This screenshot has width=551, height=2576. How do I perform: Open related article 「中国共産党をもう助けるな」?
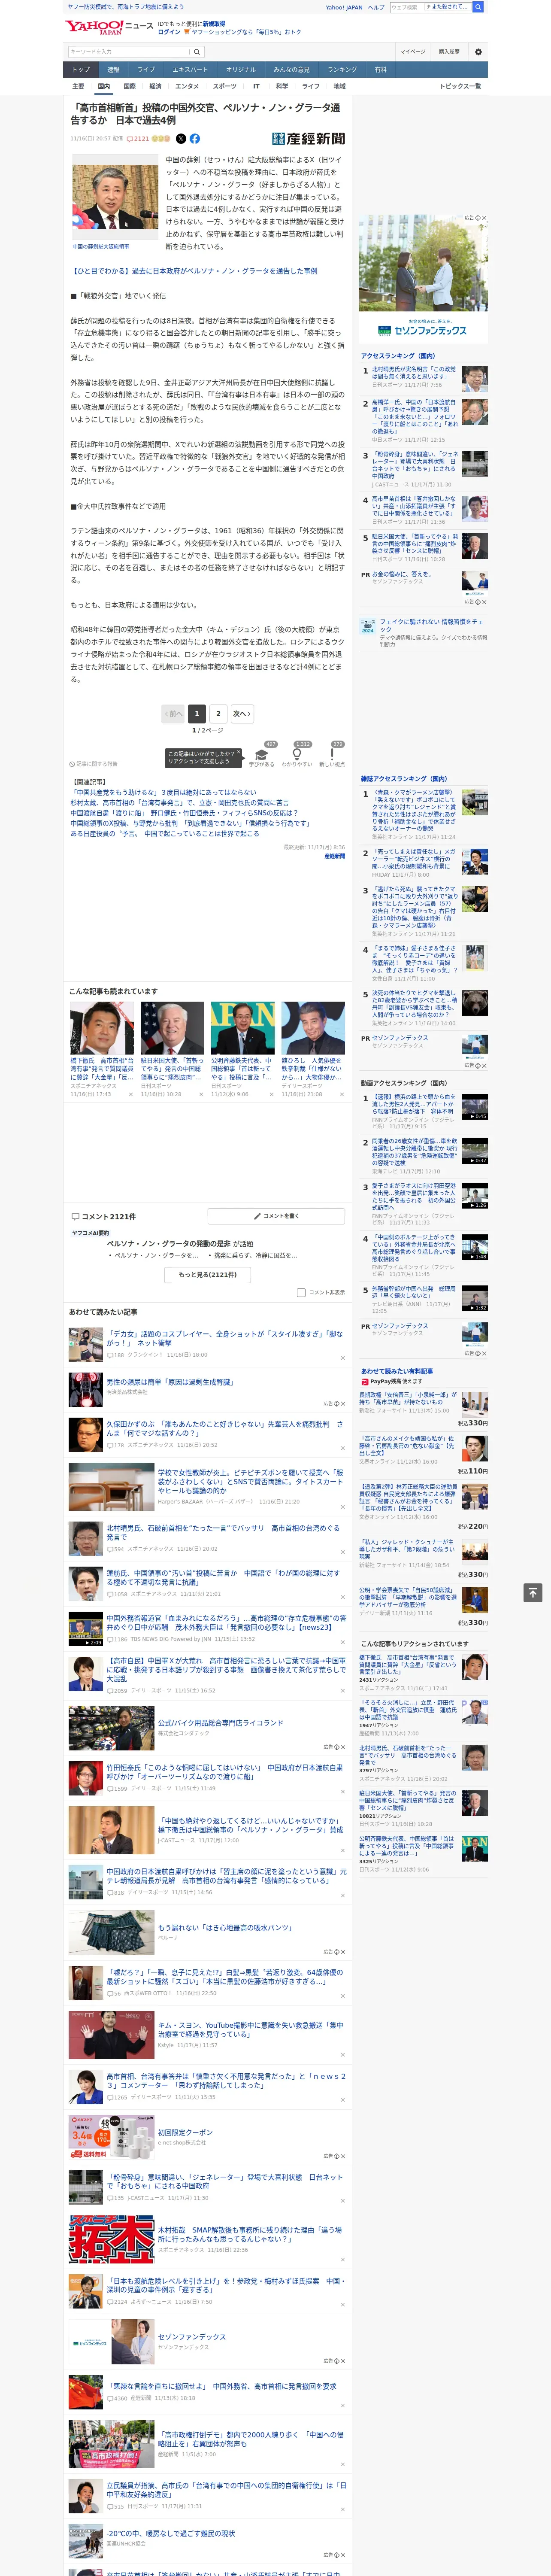[x=163, y=792]
